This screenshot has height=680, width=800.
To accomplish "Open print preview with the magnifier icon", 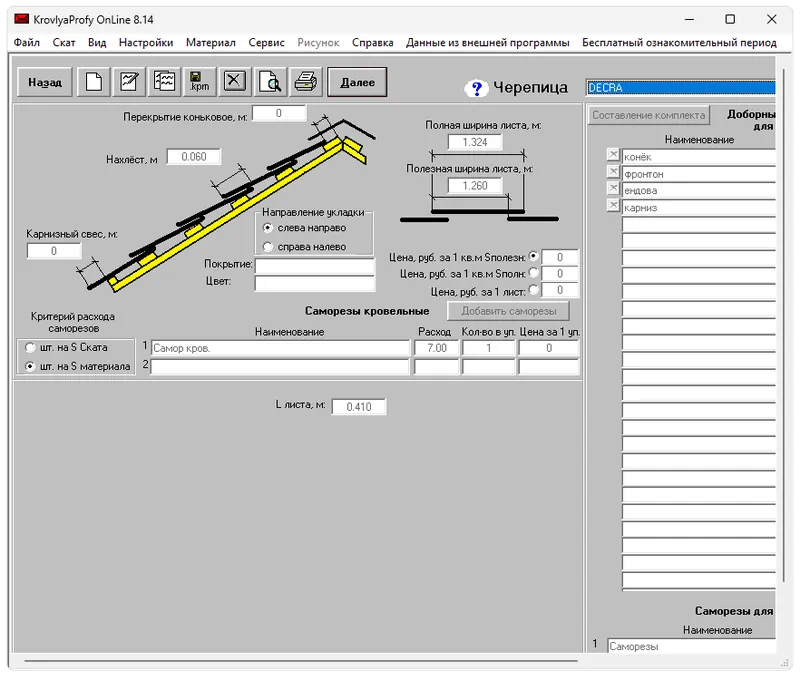I will point(270,82).
